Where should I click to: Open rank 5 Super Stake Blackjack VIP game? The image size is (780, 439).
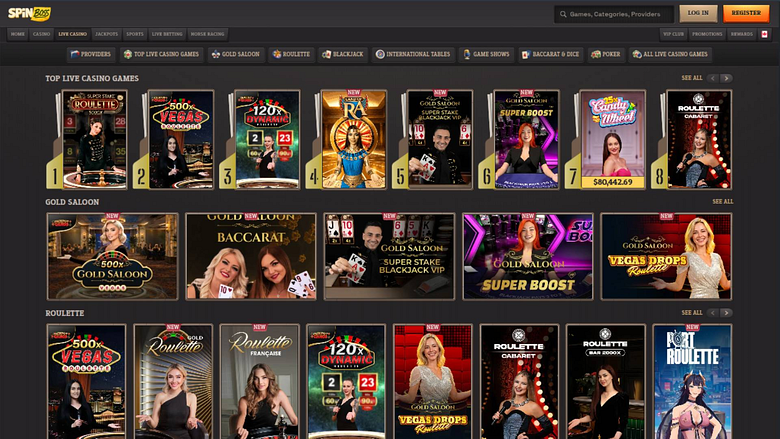click(440, 139)
